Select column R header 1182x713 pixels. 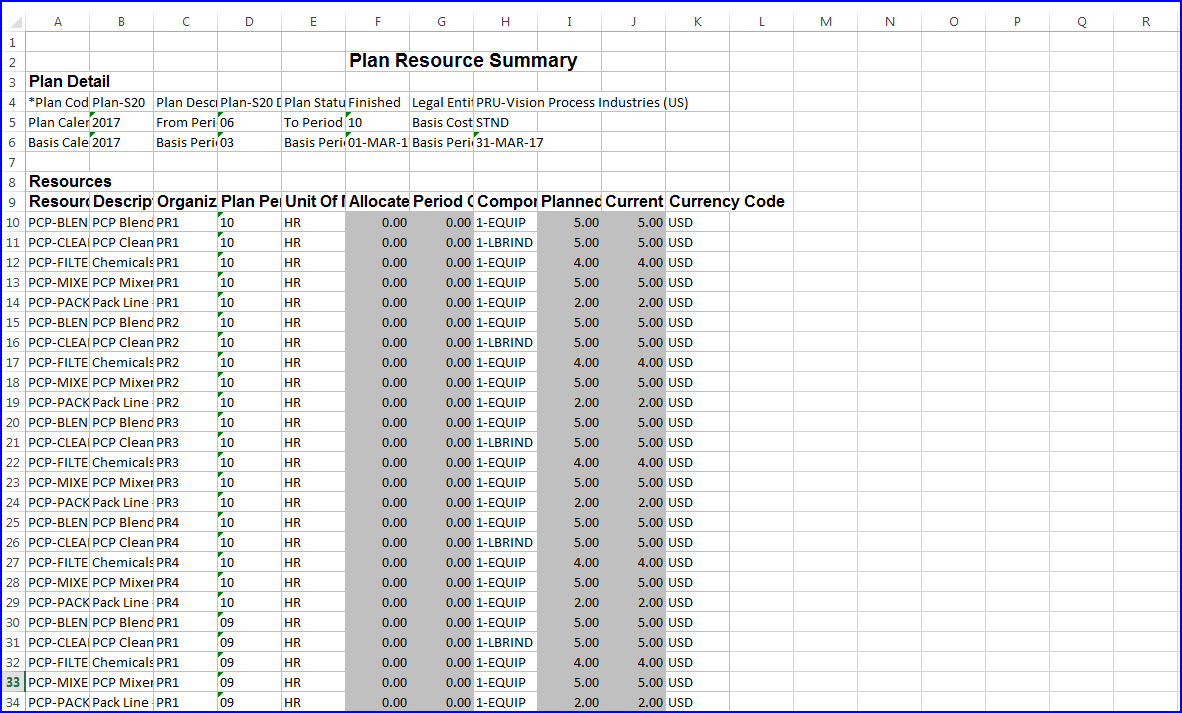coord(1146,22)
